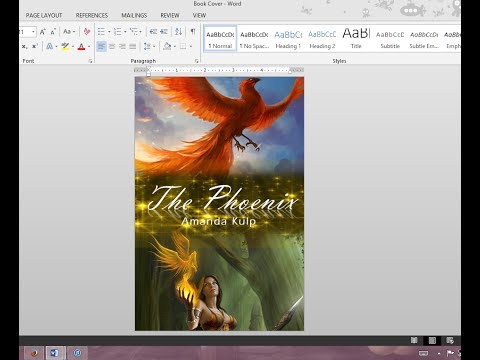
Task: Apply the yellow text highlight color
Action: point(65,46)
